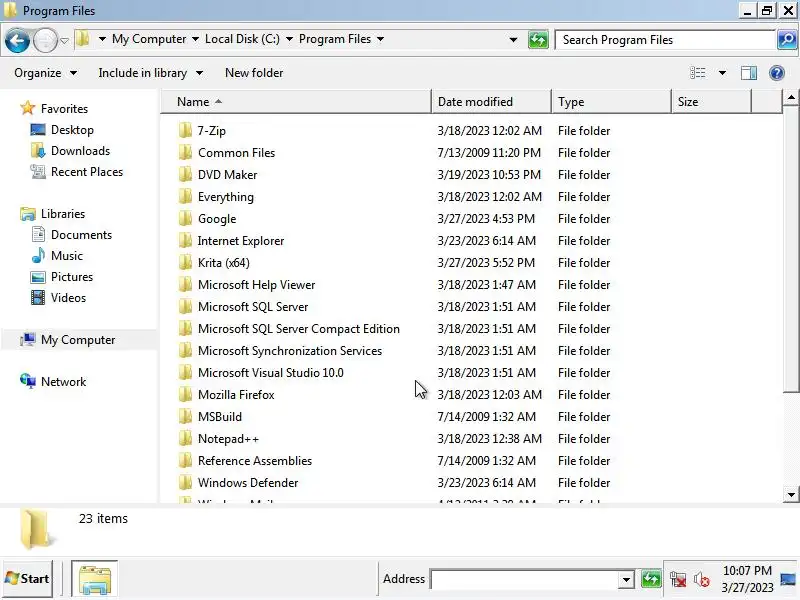The height and width of the screenshot is (600, 800).
Task: Click in the Search Program Files box
Action: point(665,40)
